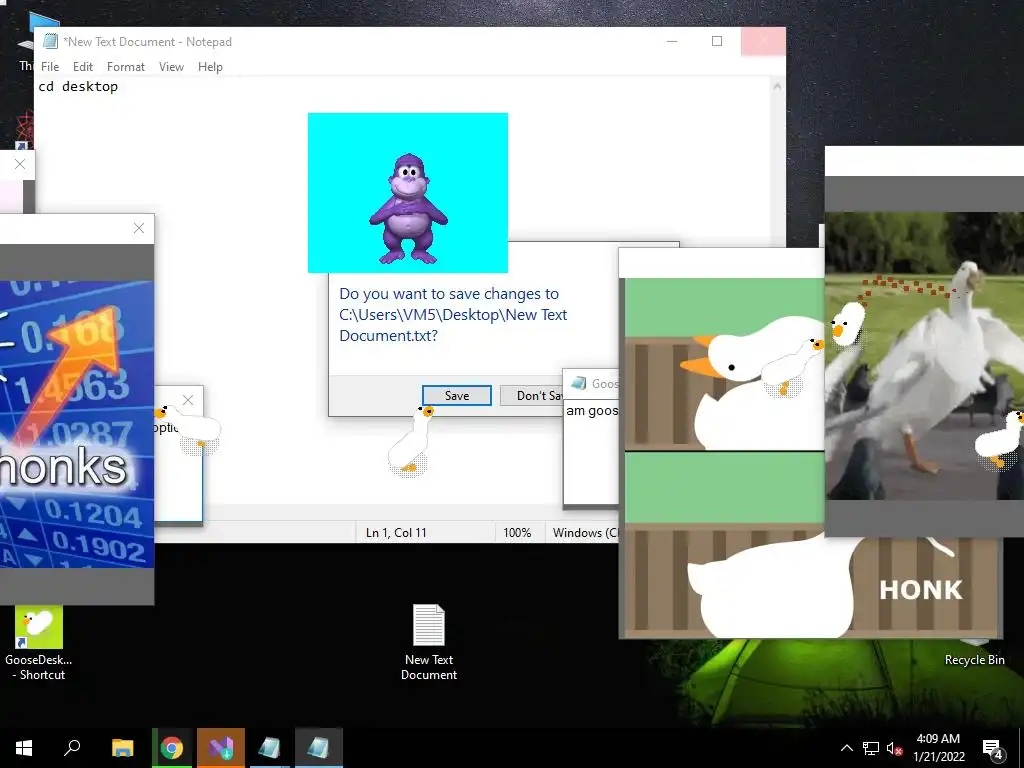Select the GooseDesktop Shortcut desktop icon
Viewport: 1024px width, 768px height.
[39, 643]
